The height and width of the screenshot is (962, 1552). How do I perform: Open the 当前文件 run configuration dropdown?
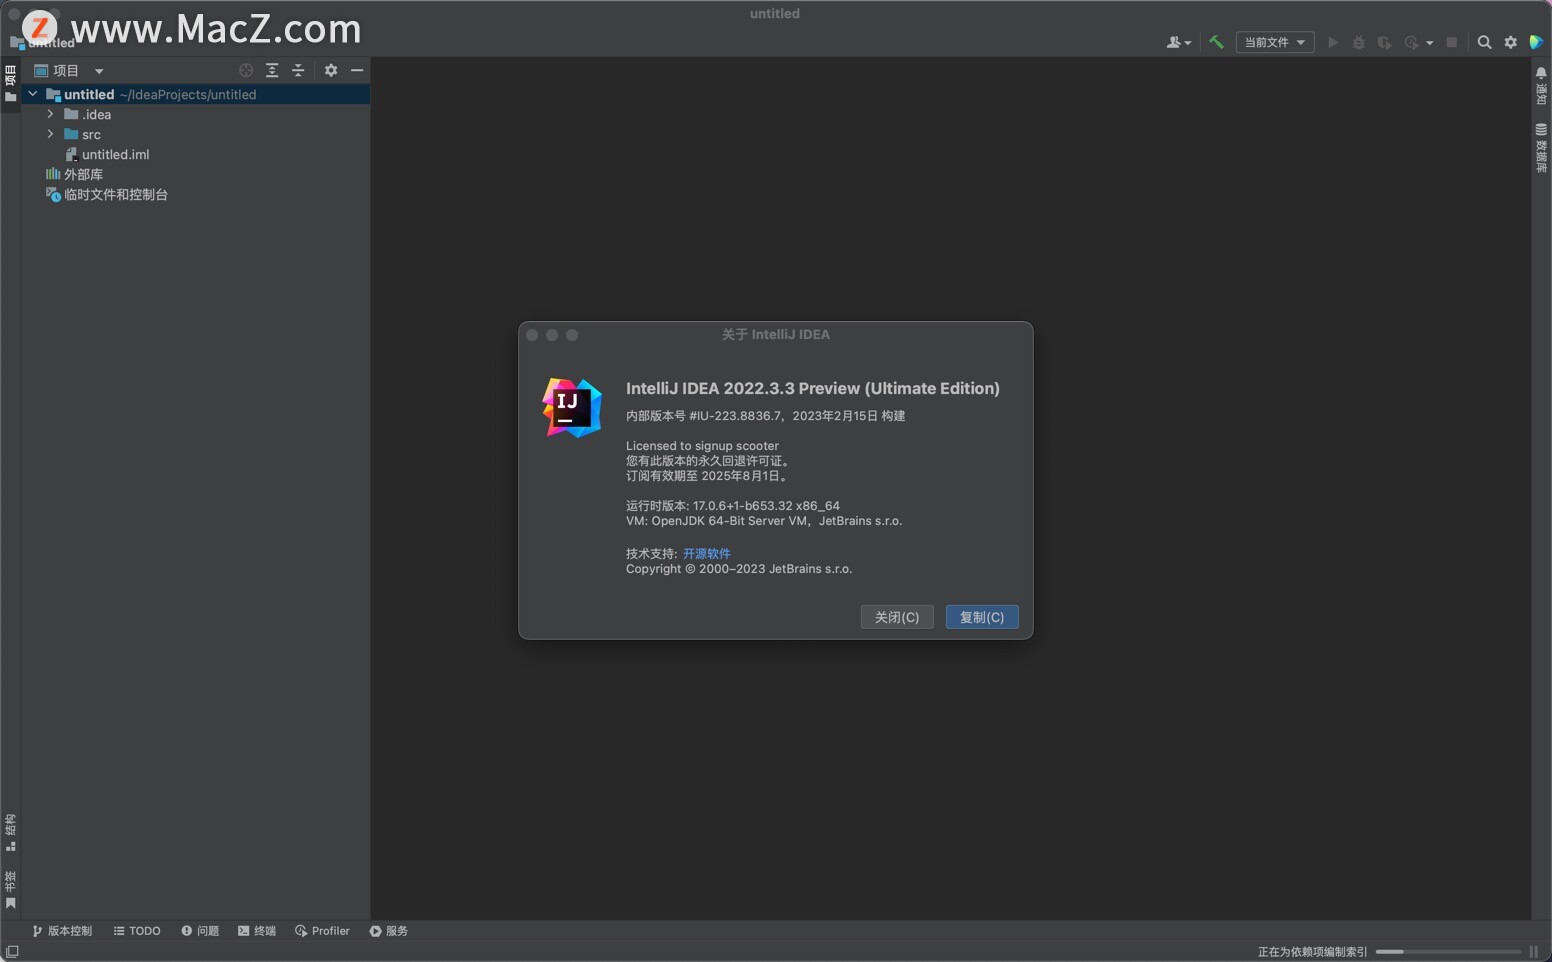[x=1275, y=42]
